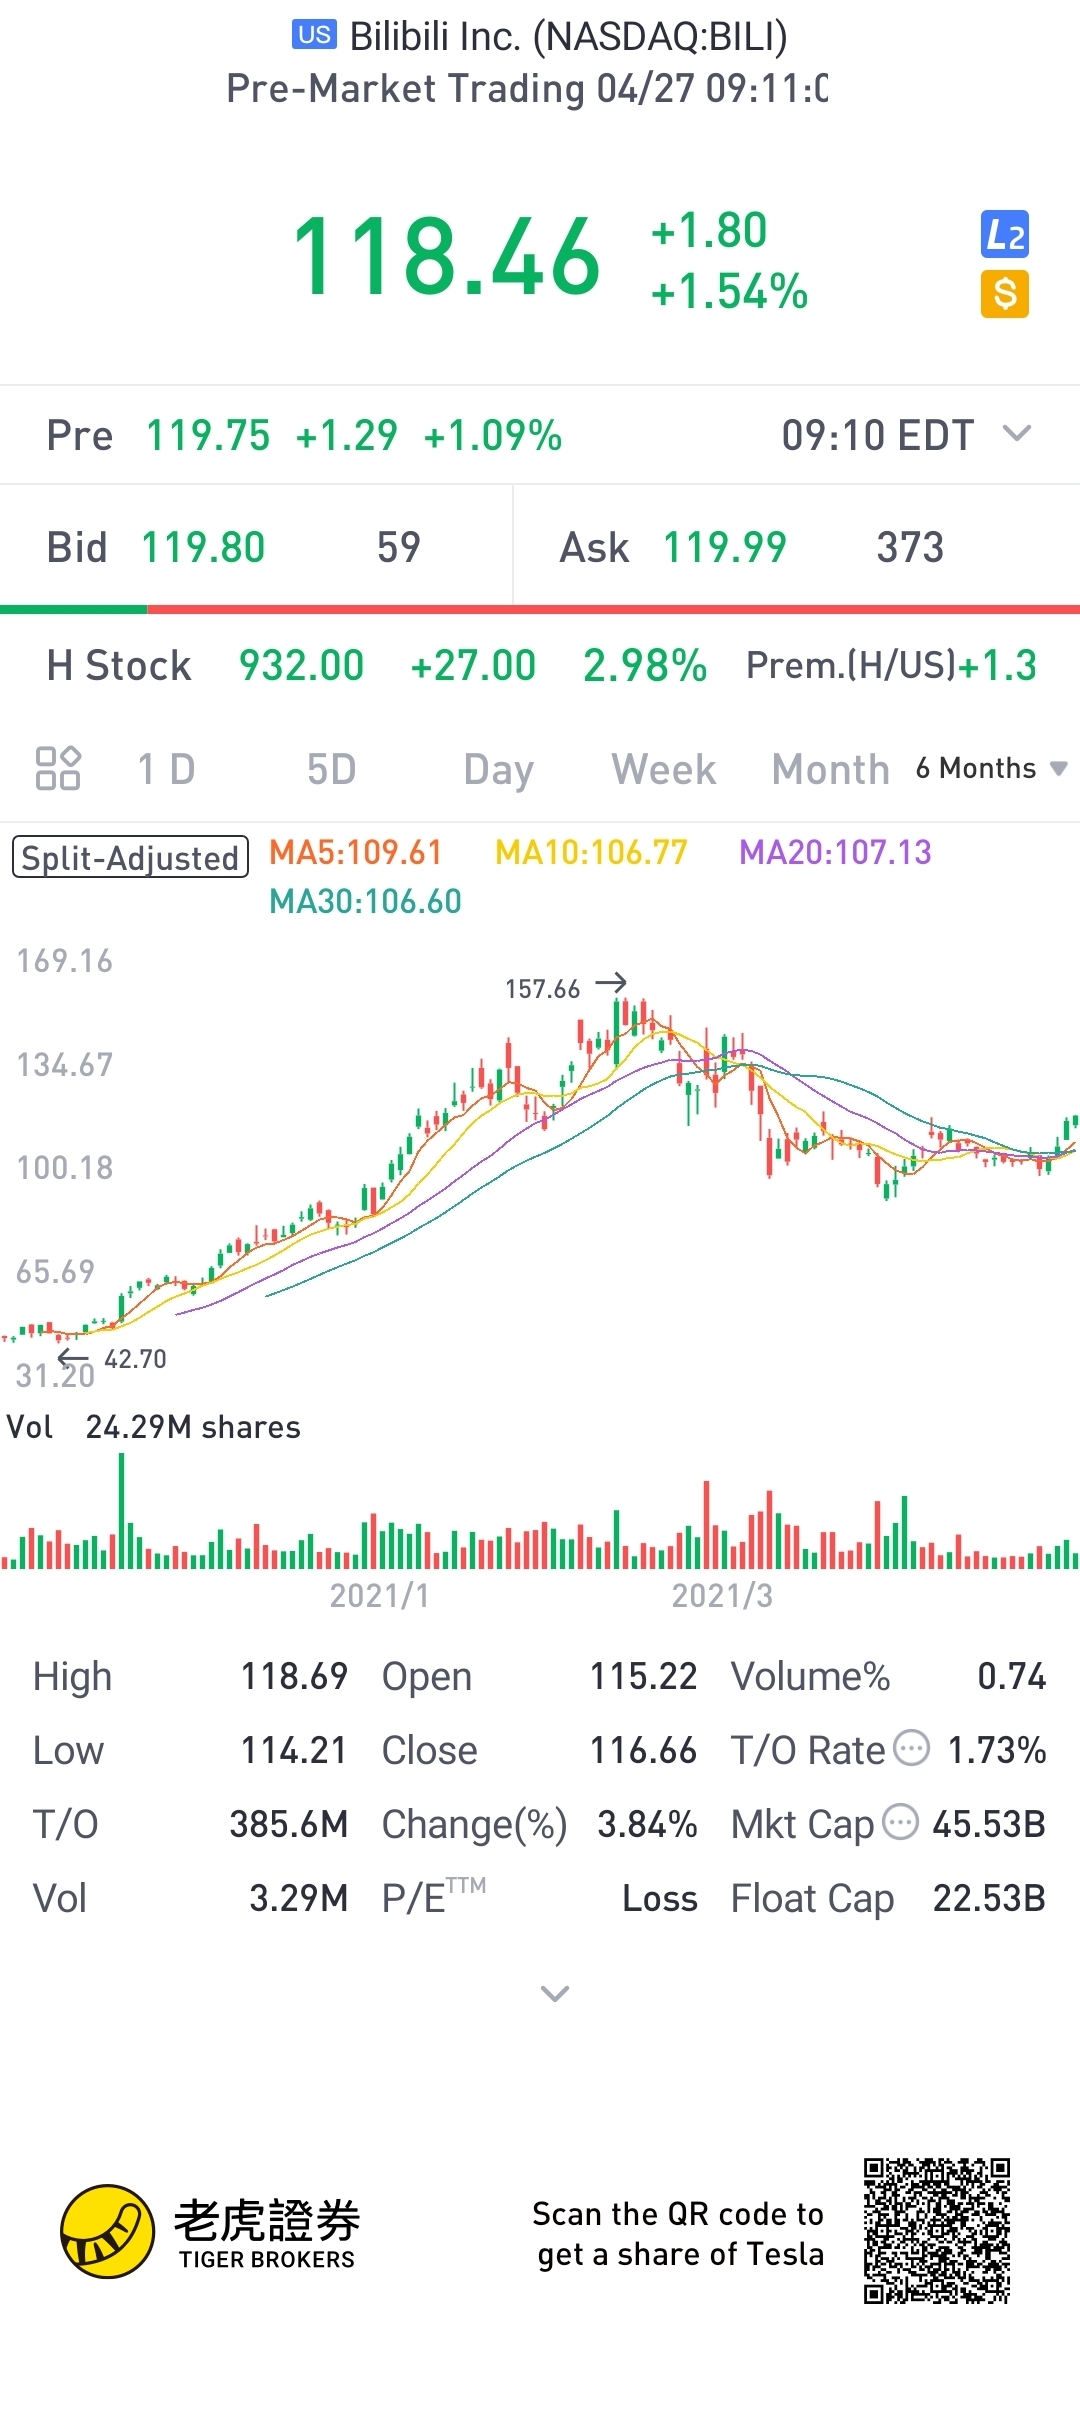Tap the T/O 385.6M stat
The height and width of the screenshot is (2422, 1080).
pyautogui.click(x=190, y=1824)
